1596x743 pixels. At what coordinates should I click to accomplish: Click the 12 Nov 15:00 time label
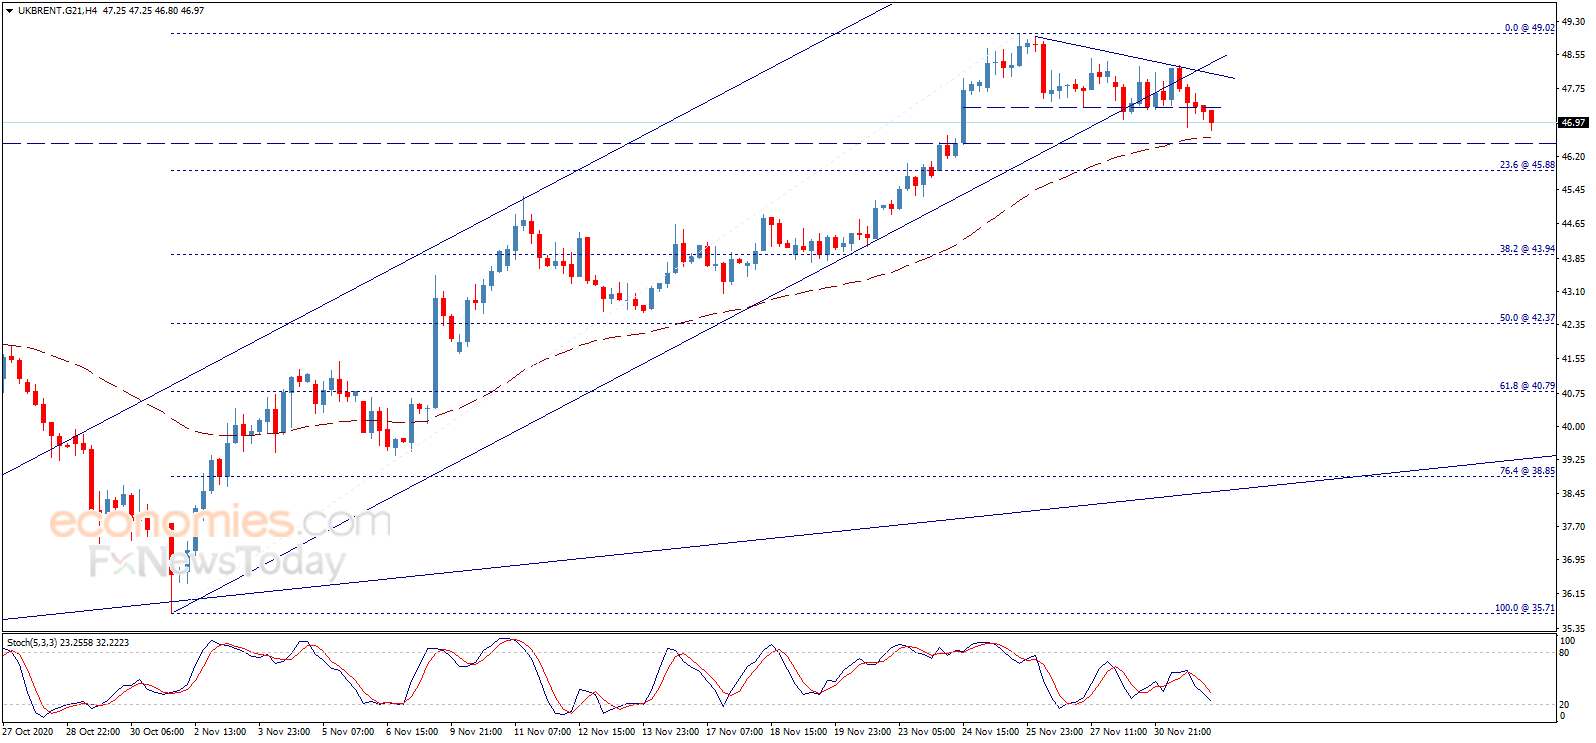pyautogui.click(x=606, y=732)
